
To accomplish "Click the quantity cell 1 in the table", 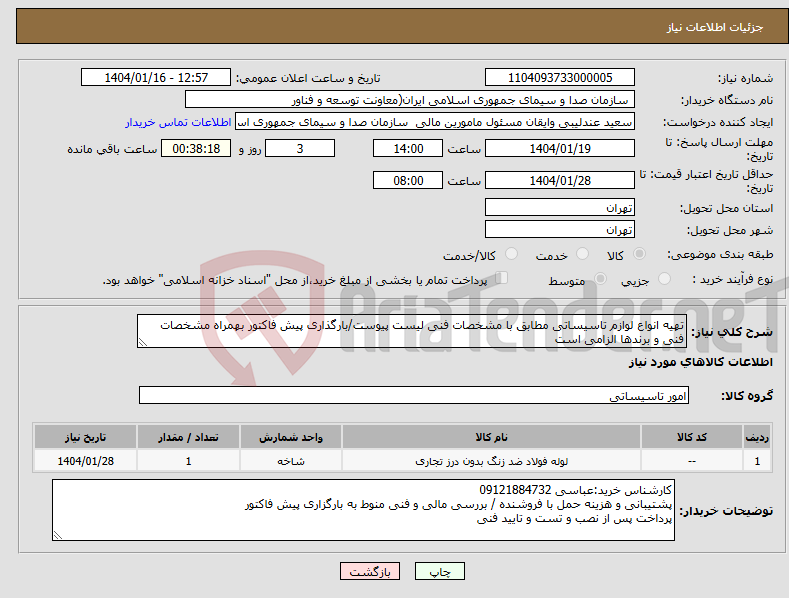I will pos(188,461).
